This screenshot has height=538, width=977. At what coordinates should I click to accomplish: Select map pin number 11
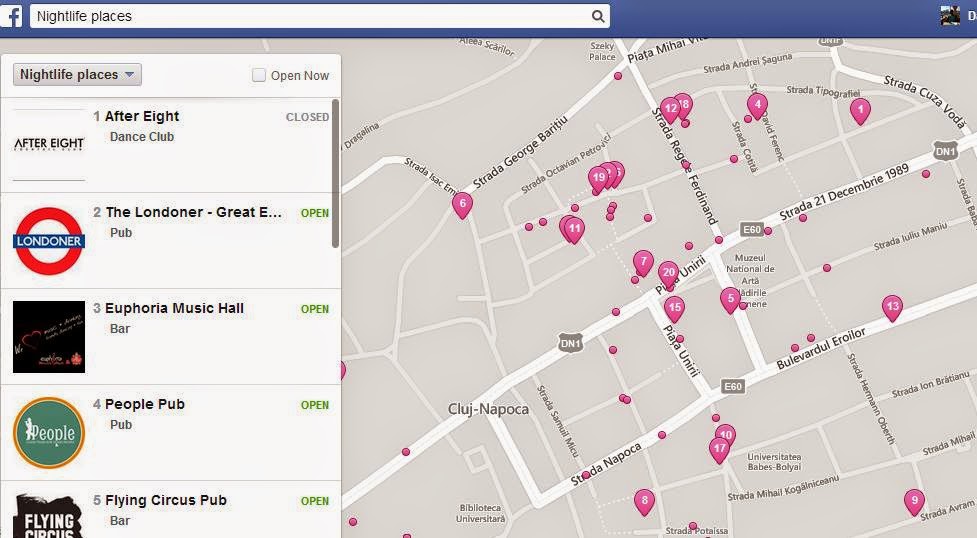pos(574,230)
